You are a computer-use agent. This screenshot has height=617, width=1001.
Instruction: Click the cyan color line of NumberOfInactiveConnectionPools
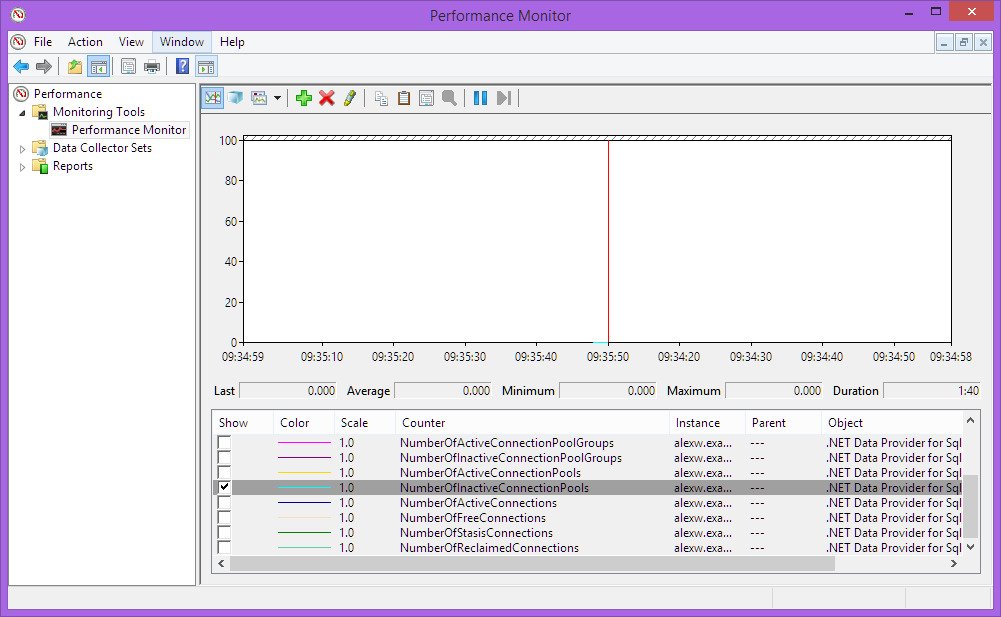[x=305, y=487]
